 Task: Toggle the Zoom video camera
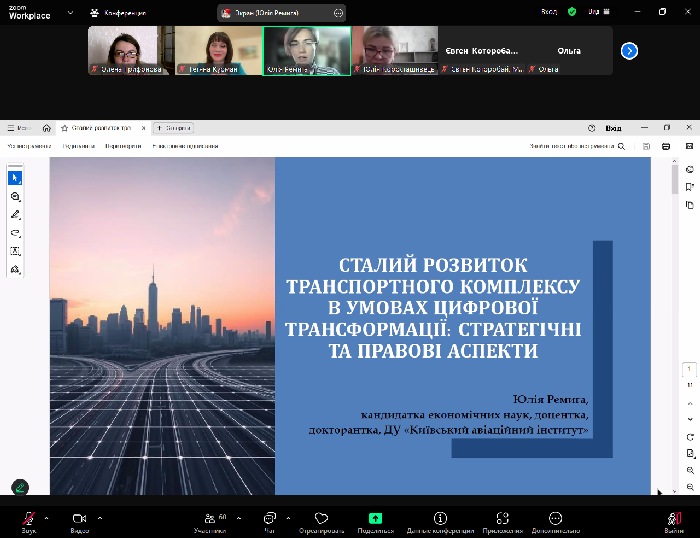pos(79,518)
